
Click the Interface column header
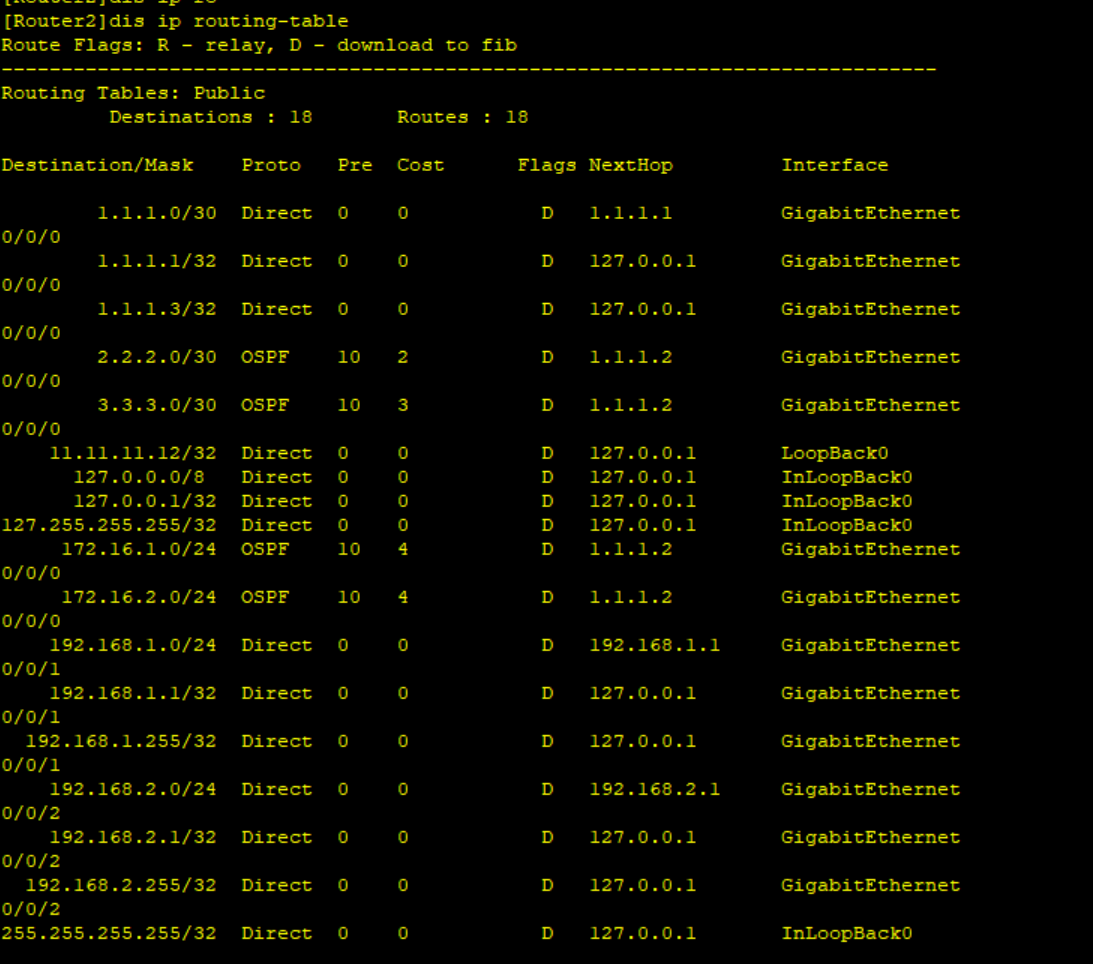[x=834, y=165]
